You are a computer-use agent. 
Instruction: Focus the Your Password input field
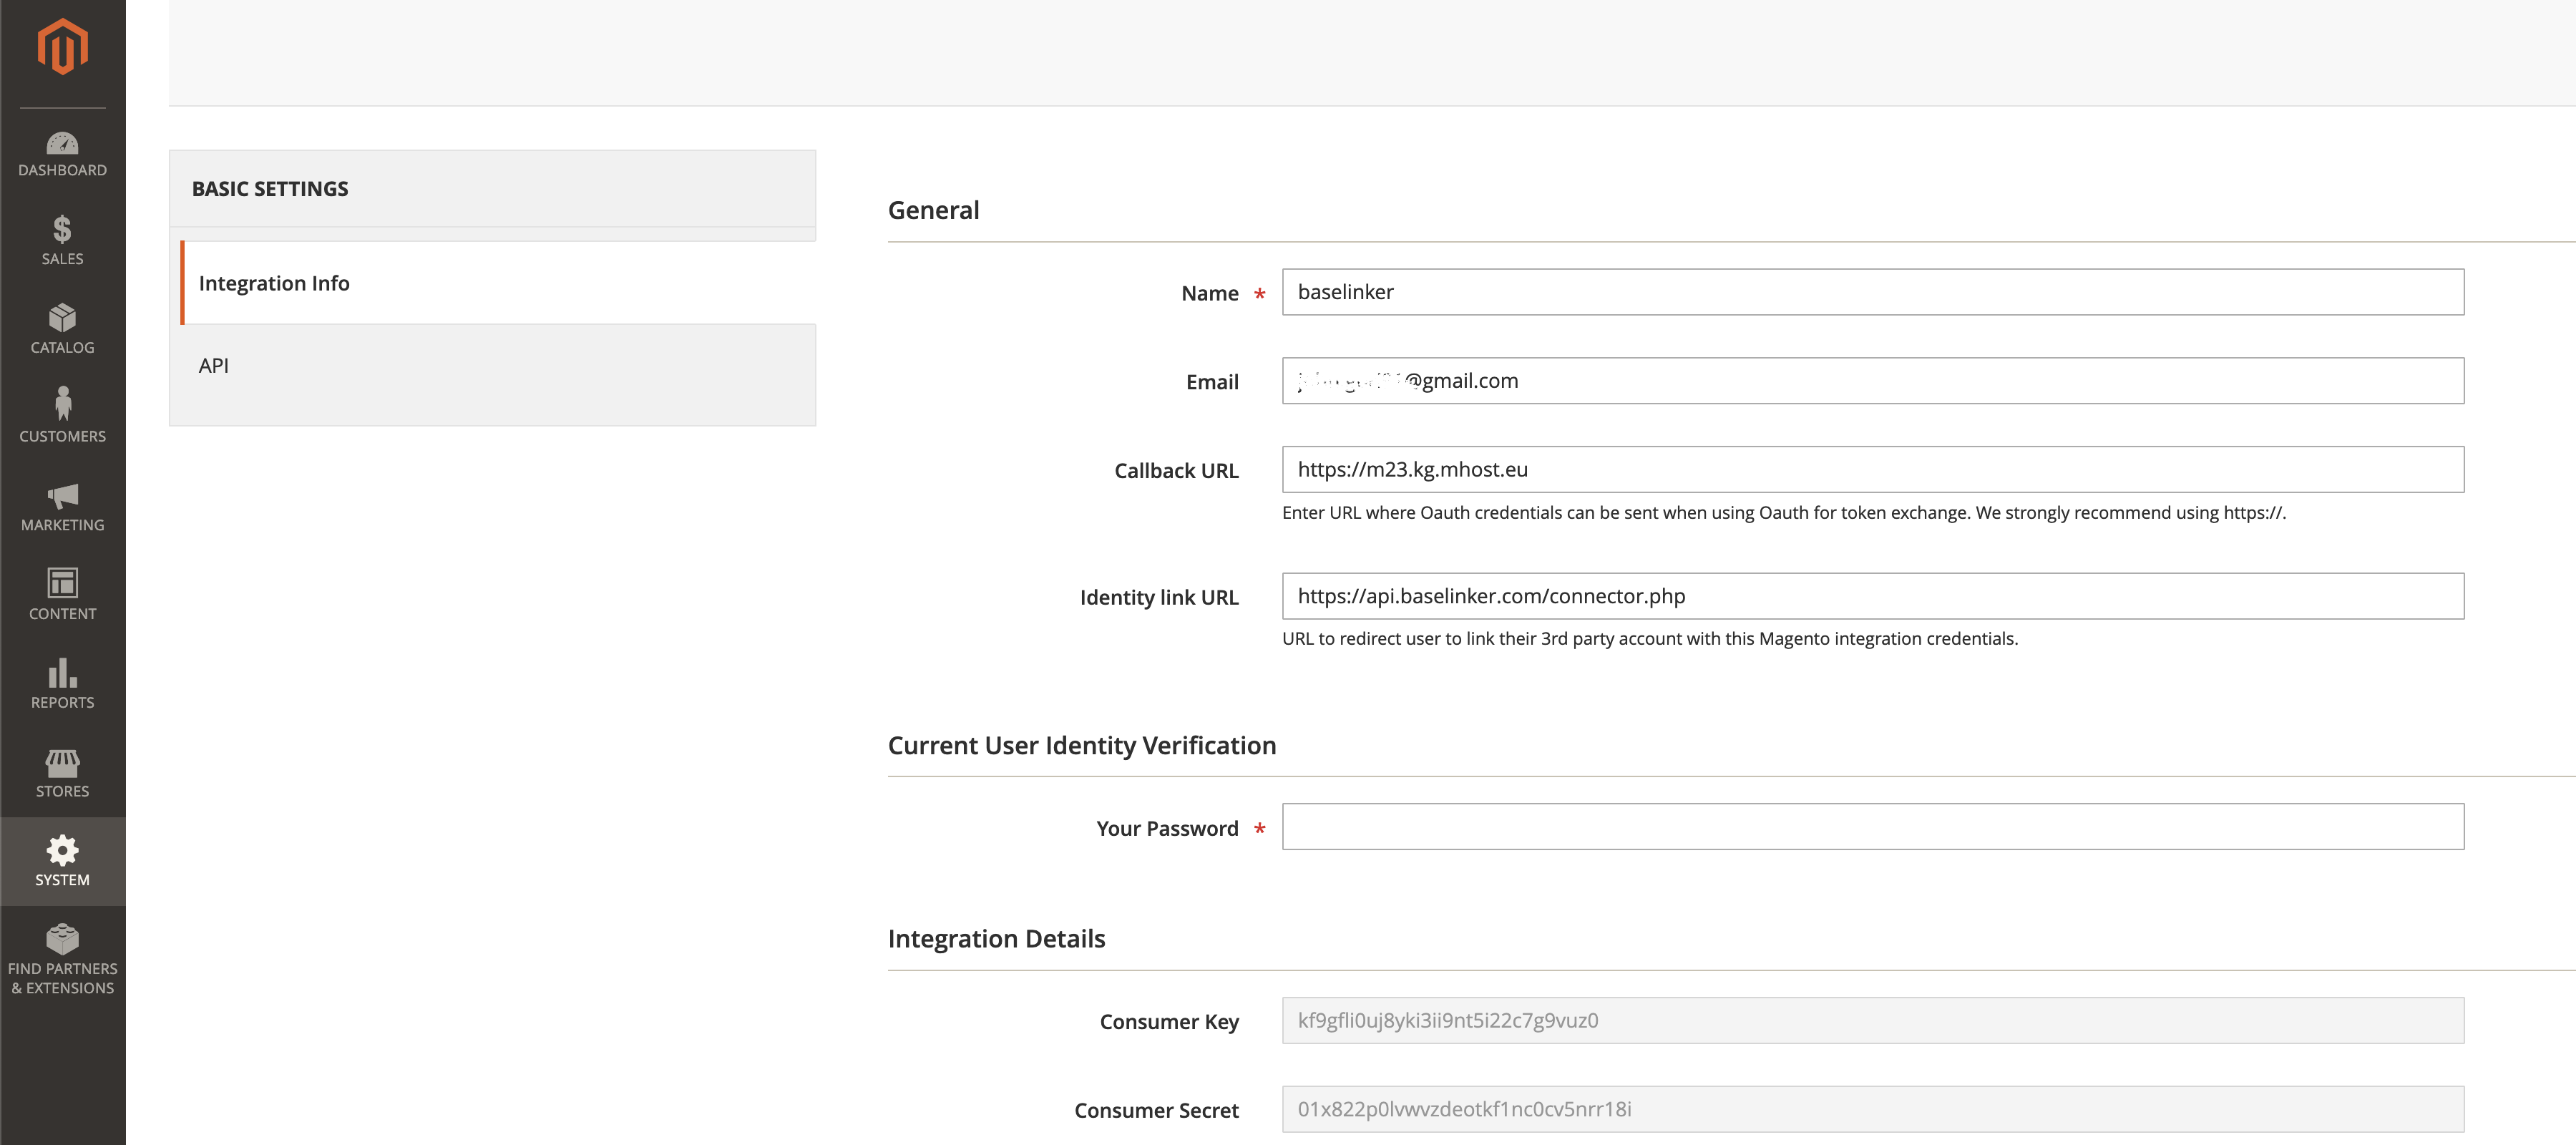click(x=1872, y=827)
